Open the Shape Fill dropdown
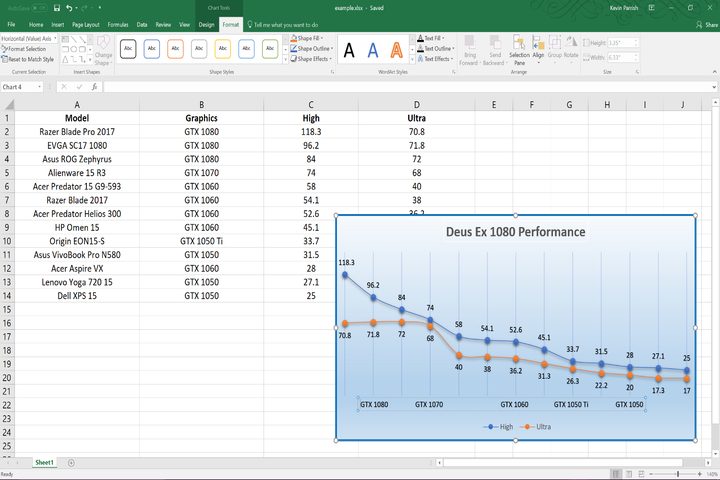 click(307, 38)
